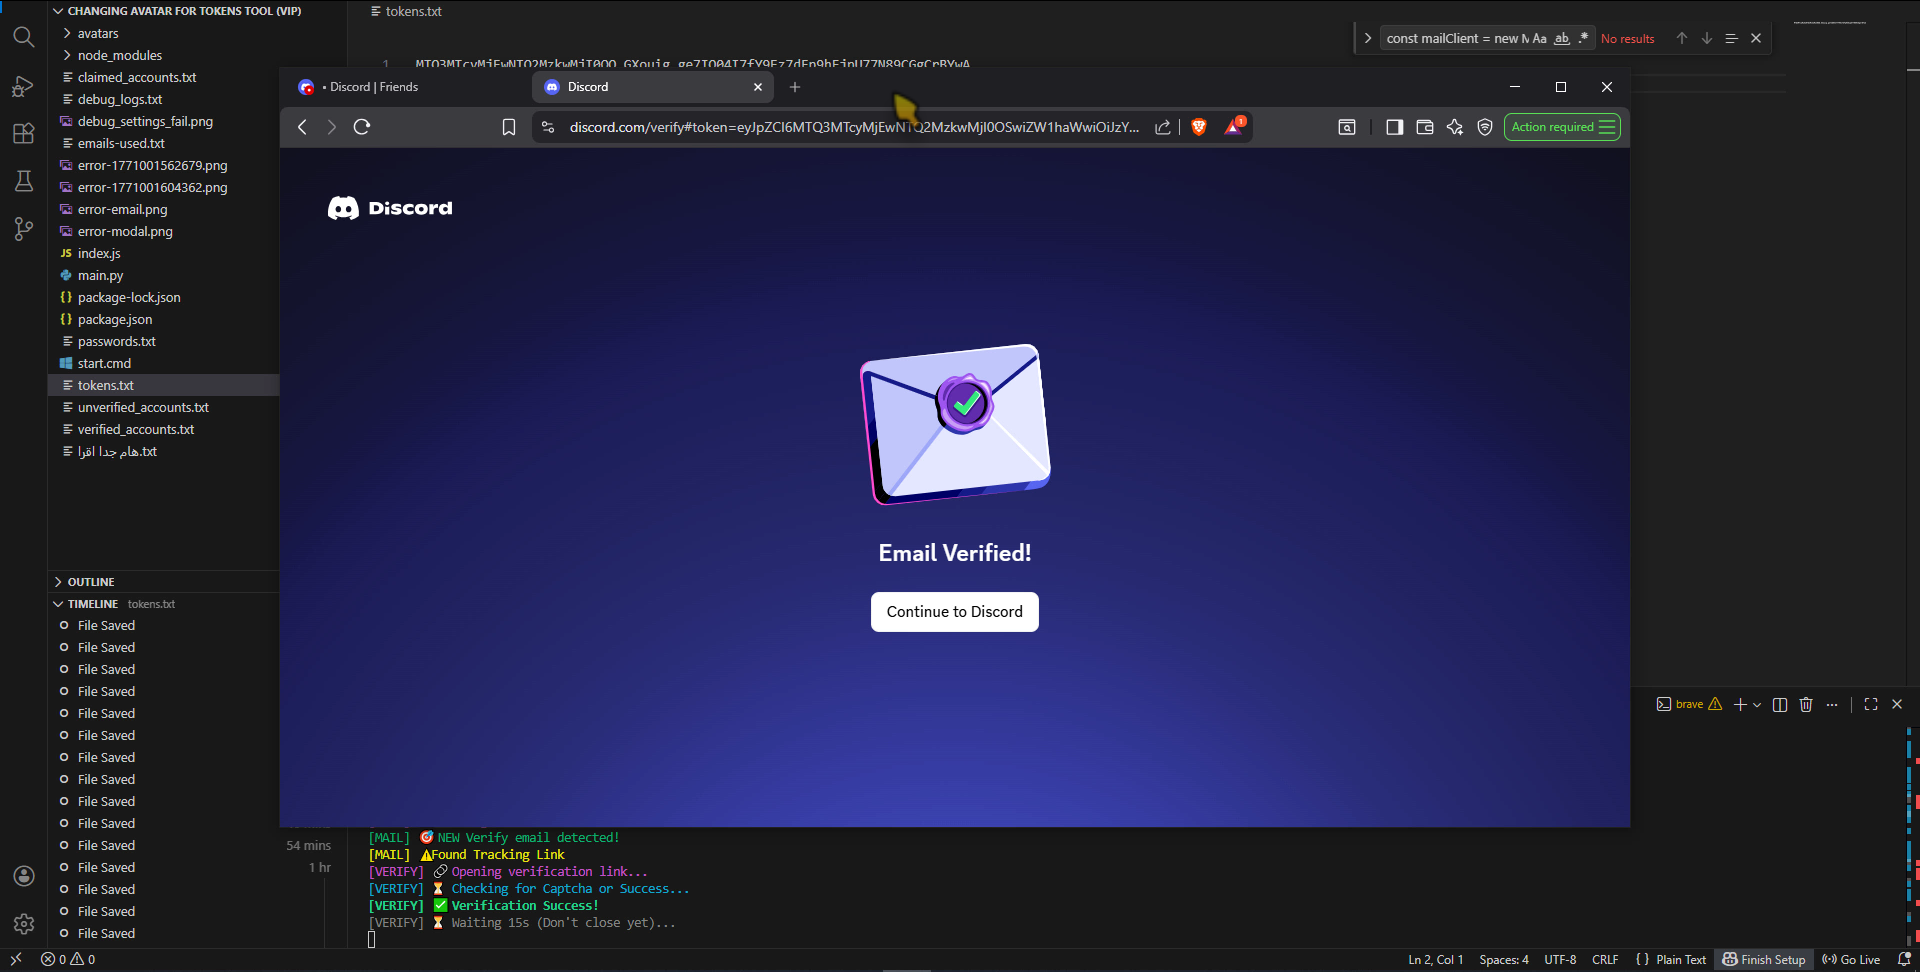Share the page link from address bar
The width and height of the screenshot is (1920, 972).
[1163, 127]
